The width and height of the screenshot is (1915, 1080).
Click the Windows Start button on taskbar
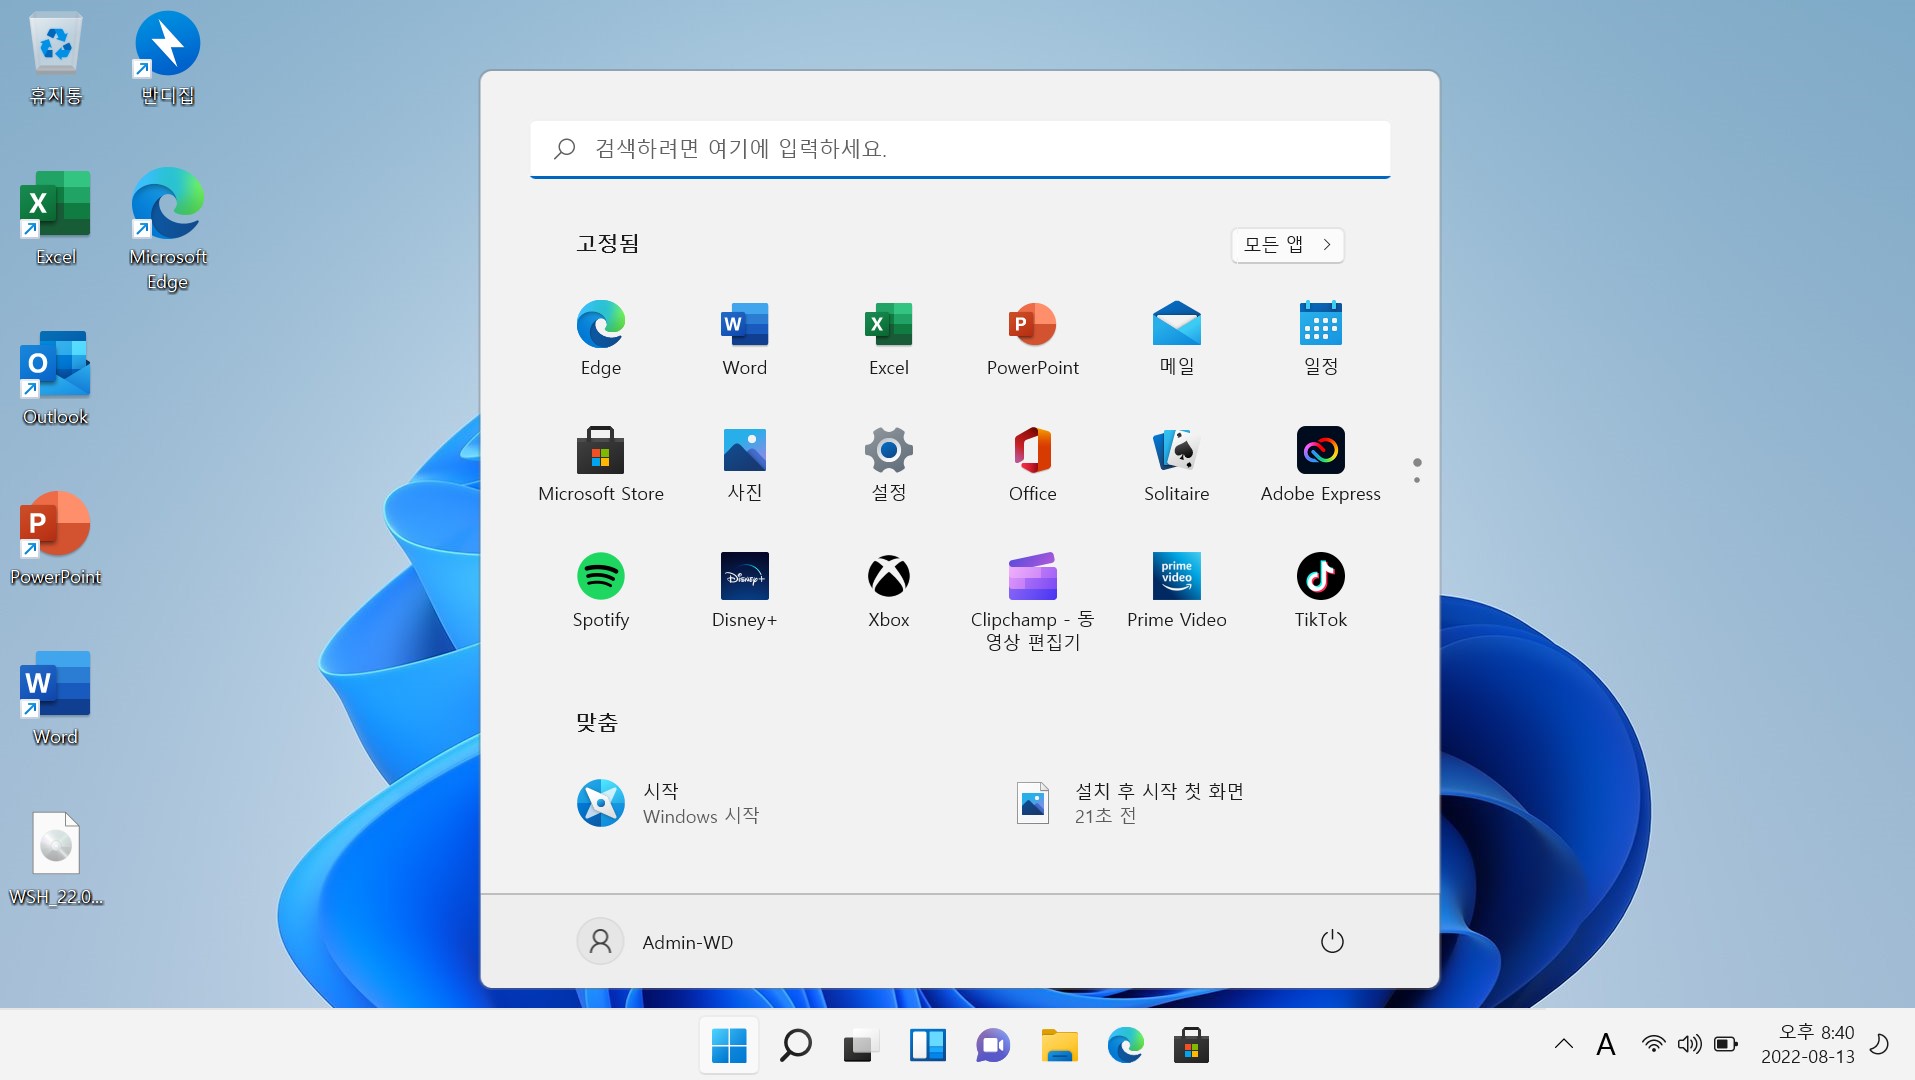click(729, 1046)
